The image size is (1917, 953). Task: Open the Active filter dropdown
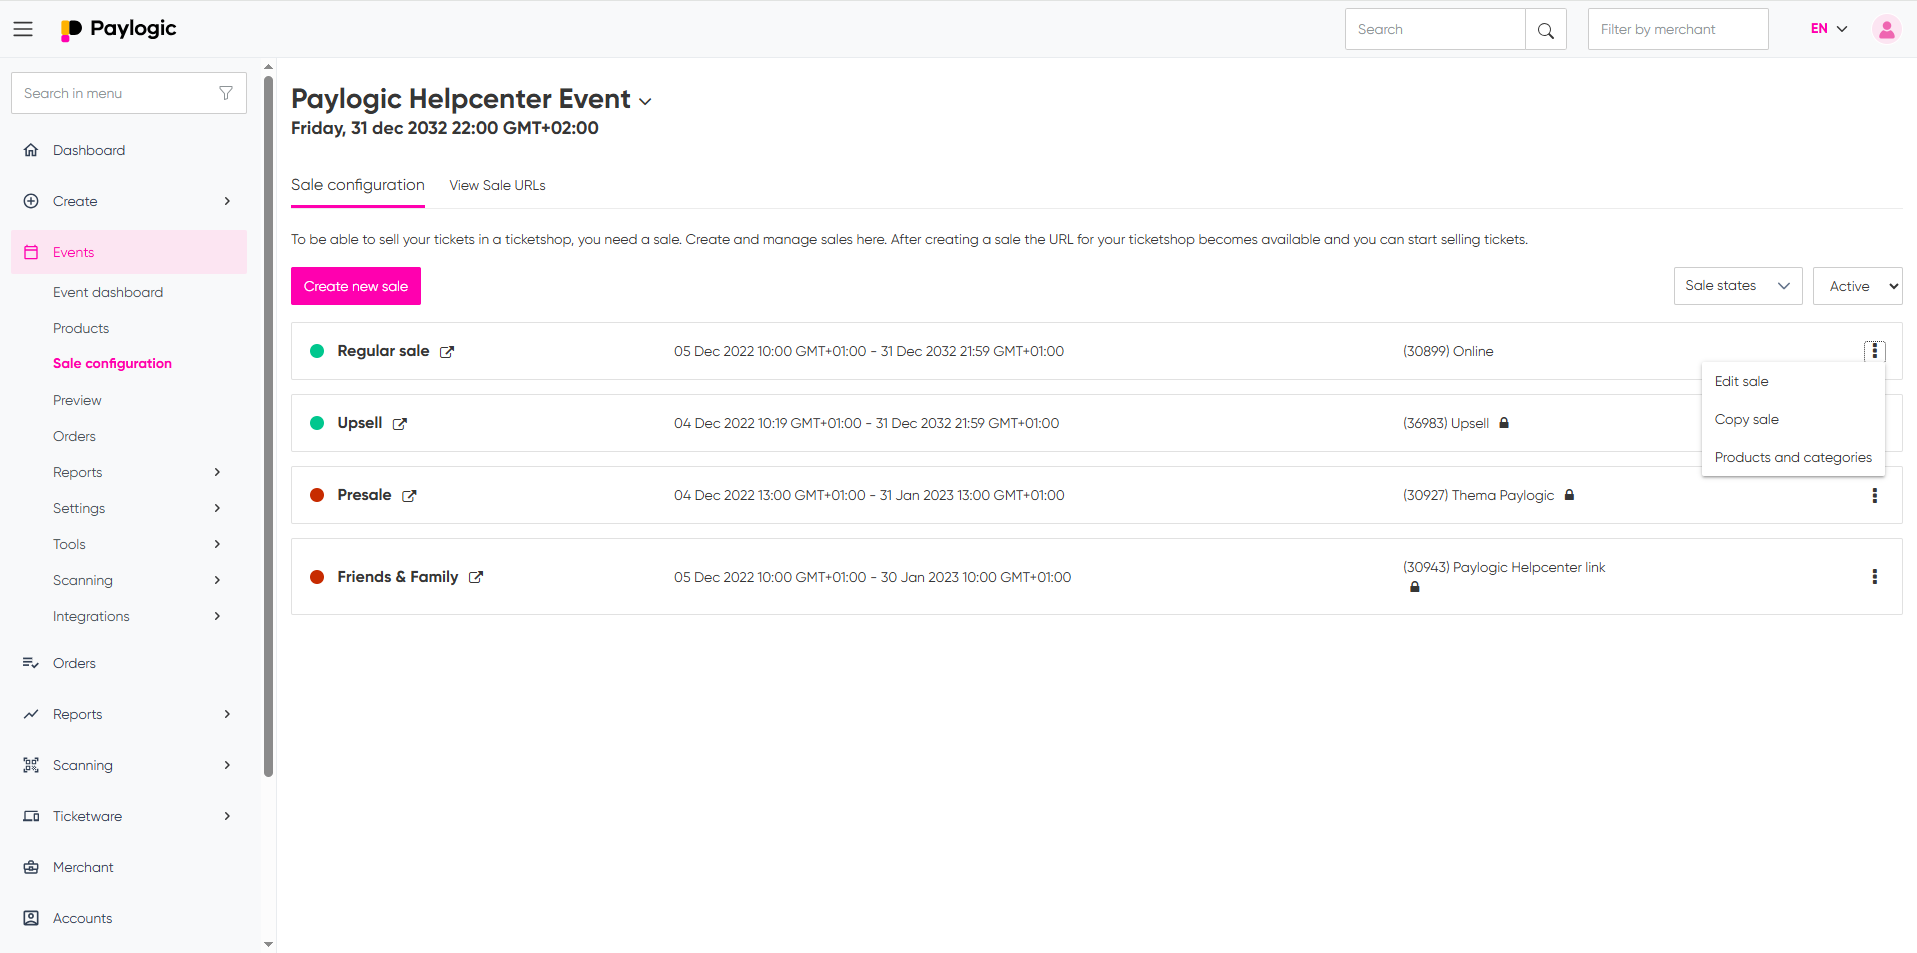tap(1858, 286)
